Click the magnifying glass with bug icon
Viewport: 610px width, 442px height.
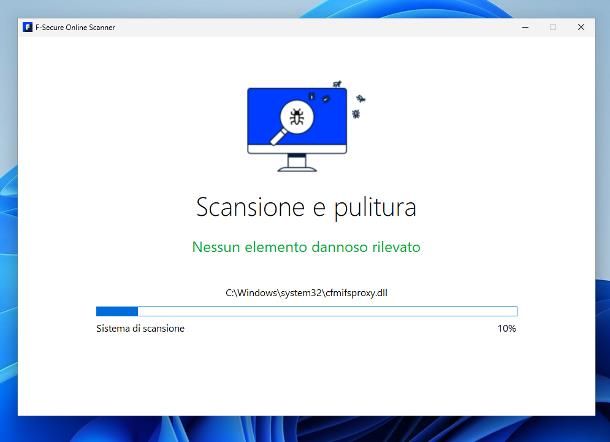point(293,122)
